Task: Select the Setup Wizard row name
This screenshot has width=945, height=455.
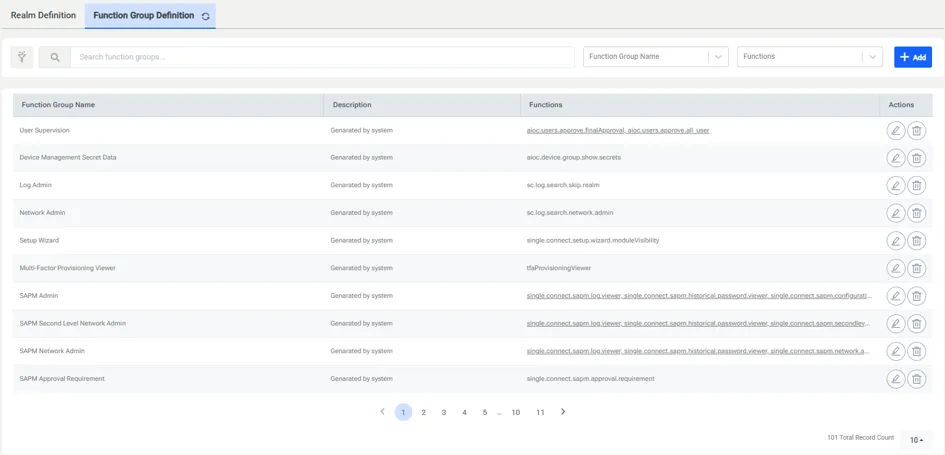Action: pos(39,240)
